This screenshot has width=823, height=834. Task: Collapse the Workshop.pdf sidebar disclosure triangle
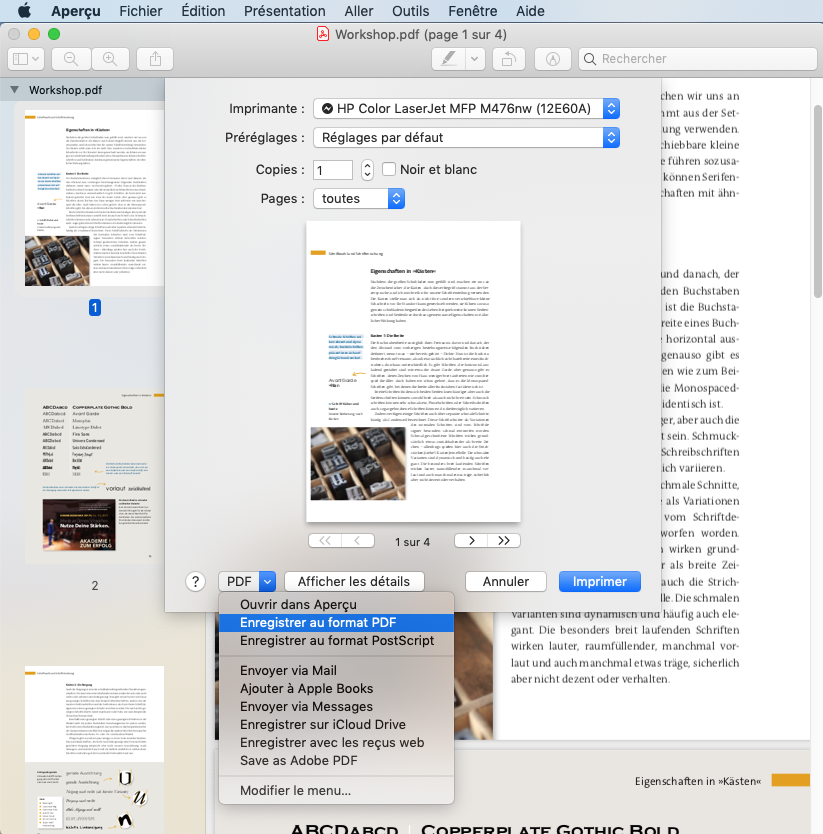tap(15, 90)
